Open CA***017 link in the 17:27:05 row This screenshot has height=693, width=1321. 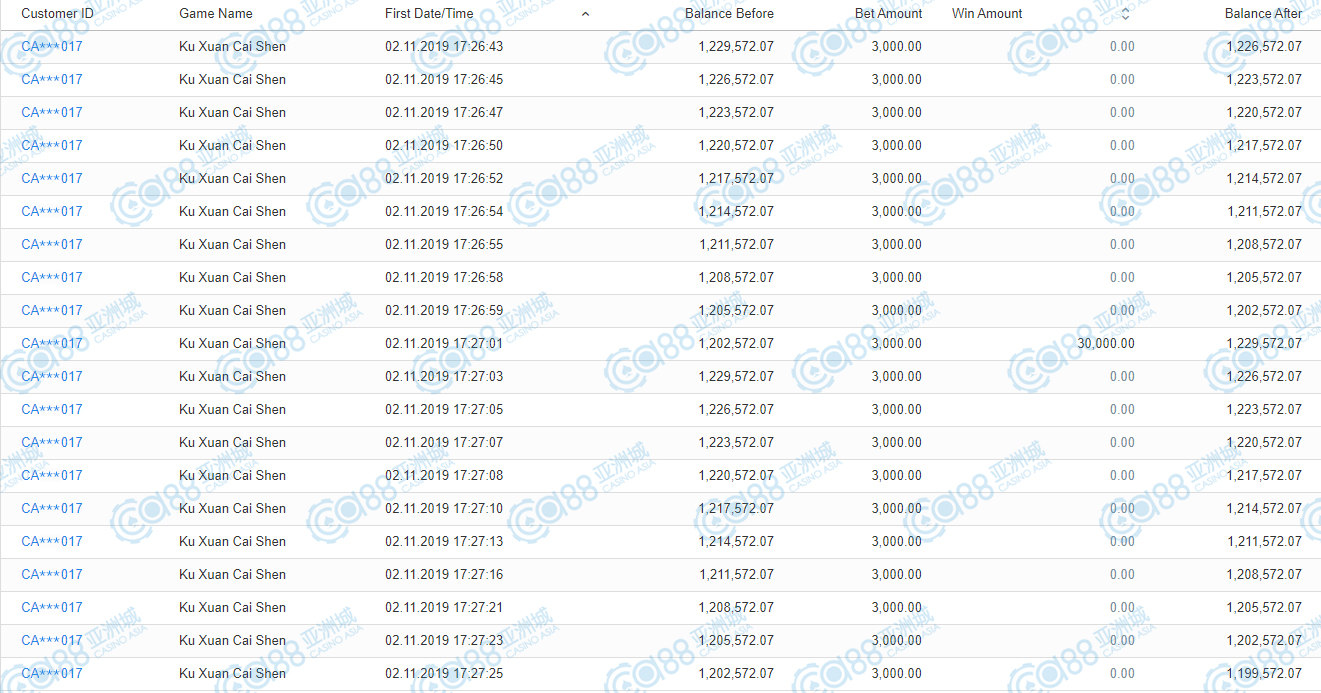click(52, 409)
